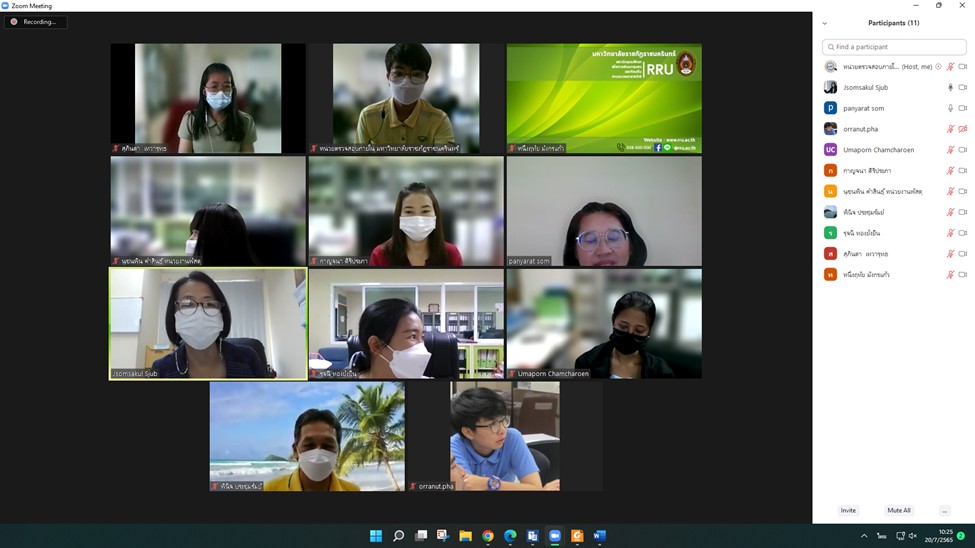Select the green RRU banner video tile
975x548 pixels.
[x=604, y=98]
